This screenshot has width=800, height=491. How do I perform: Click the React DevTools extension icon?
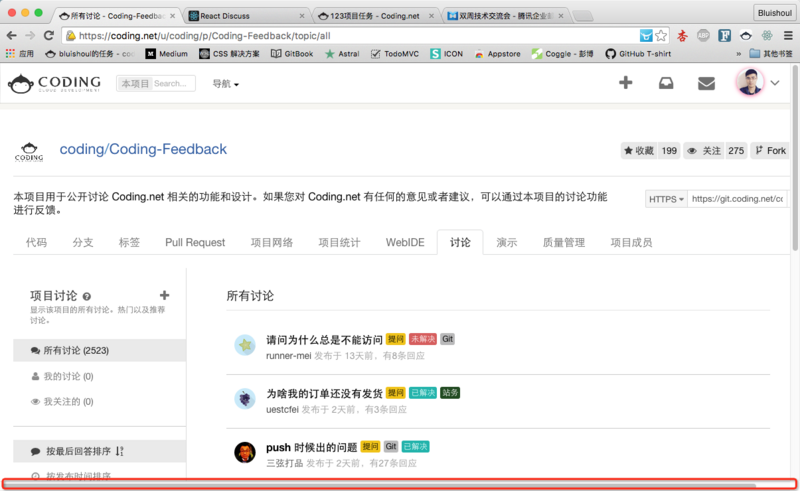click(767, 36)
